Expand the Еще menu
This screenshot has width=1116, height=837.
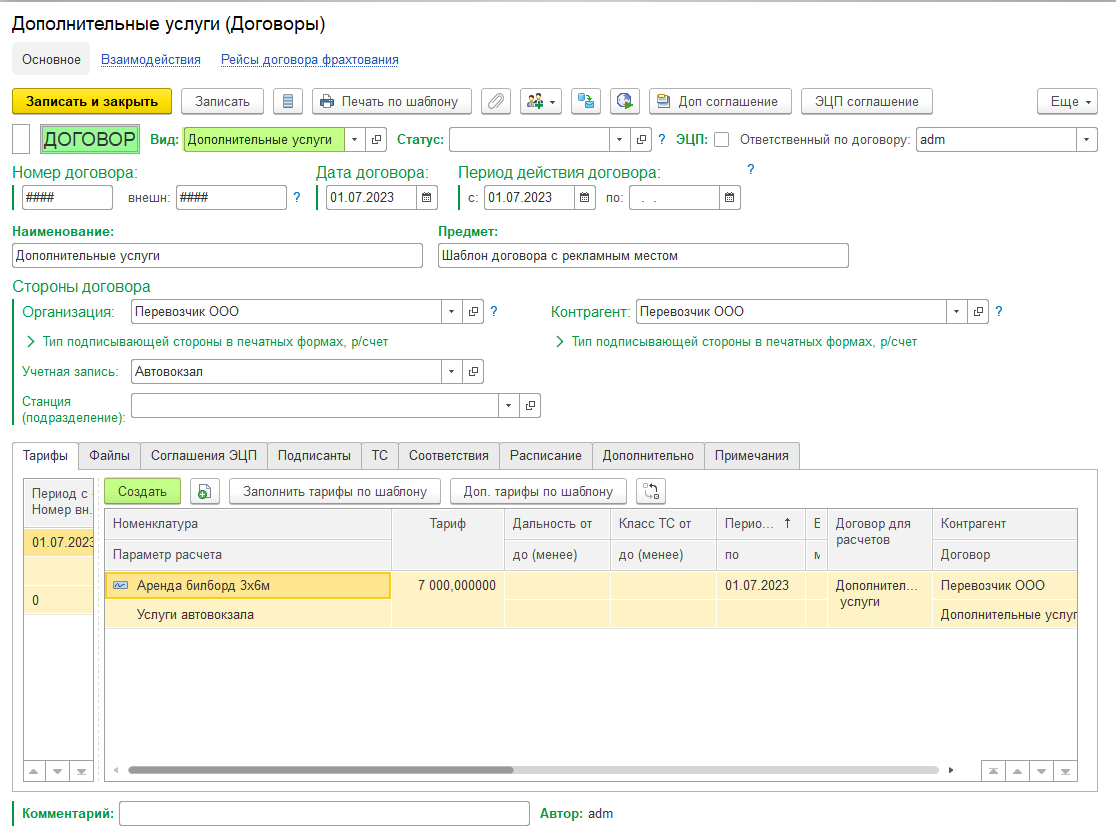[1067, 102]
